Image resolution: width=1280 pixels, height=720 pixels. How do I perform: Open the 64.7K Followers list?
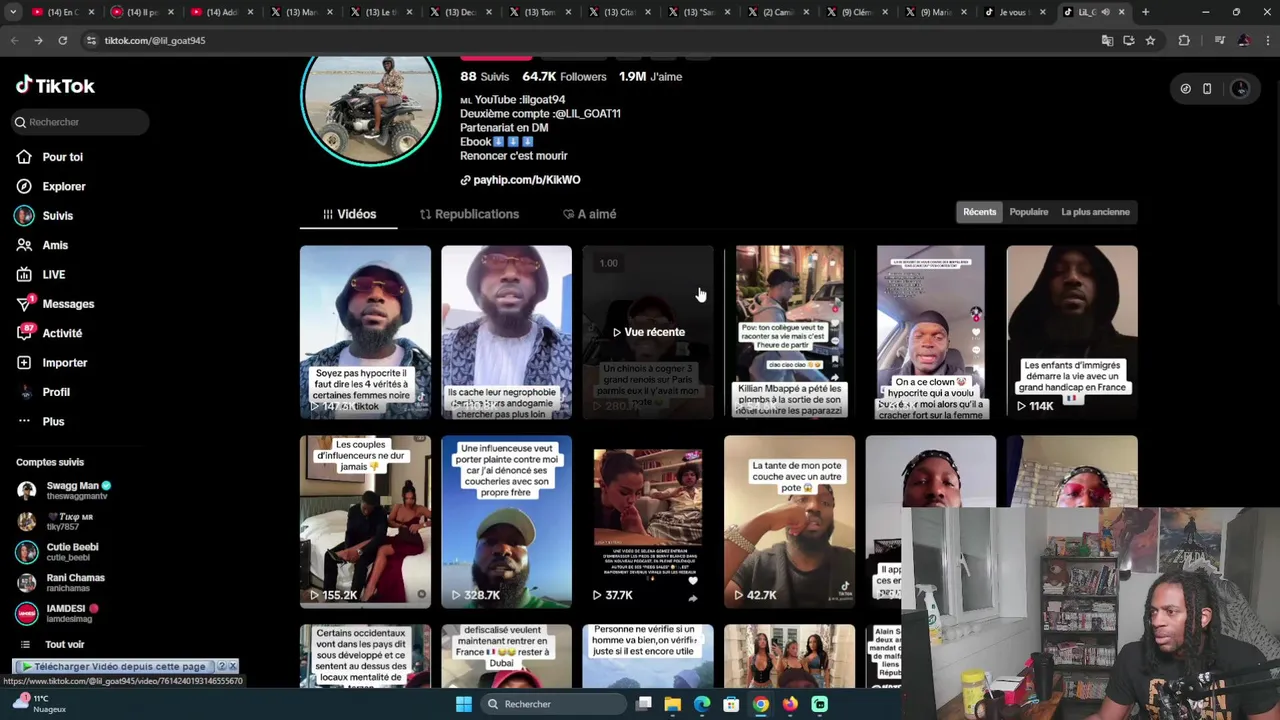pyautogui.click(x=564, y=77)
